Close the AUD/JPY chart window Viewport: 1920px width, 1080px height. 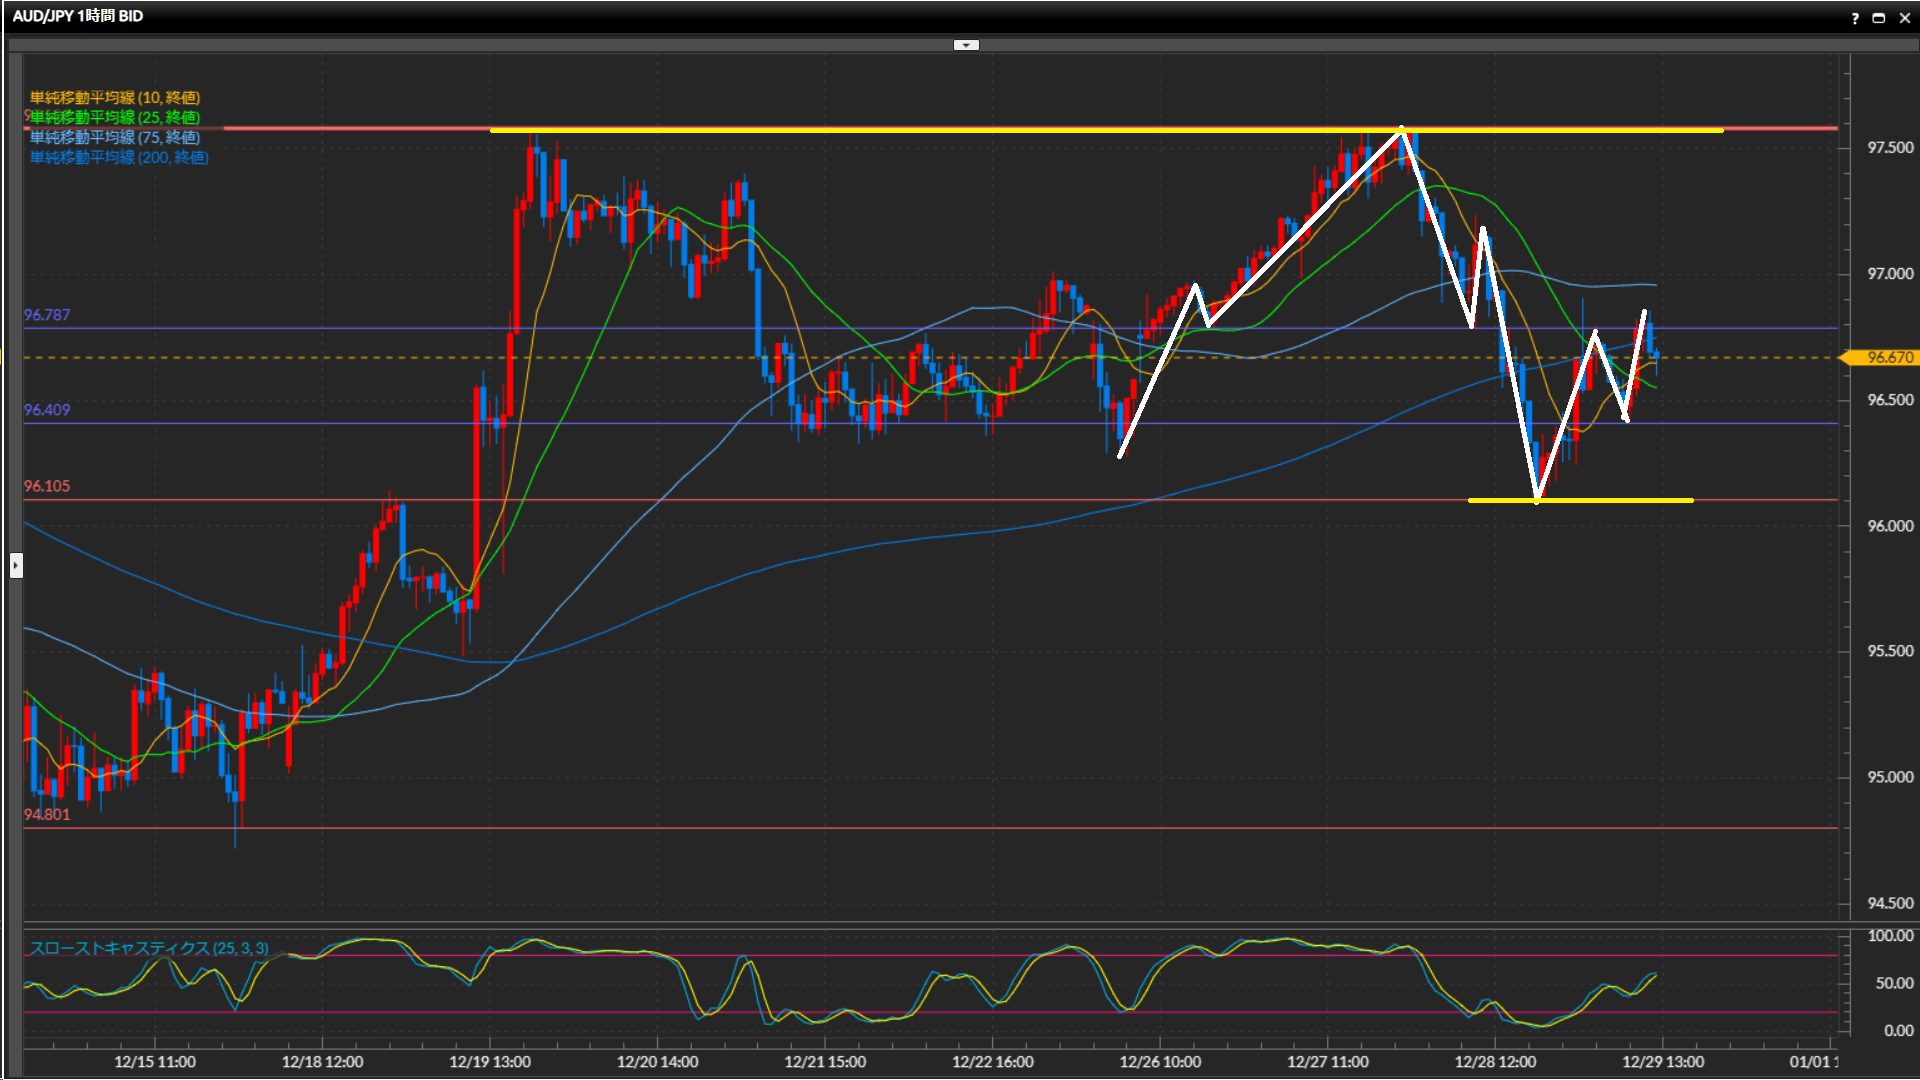click(x=1904, y=18)
